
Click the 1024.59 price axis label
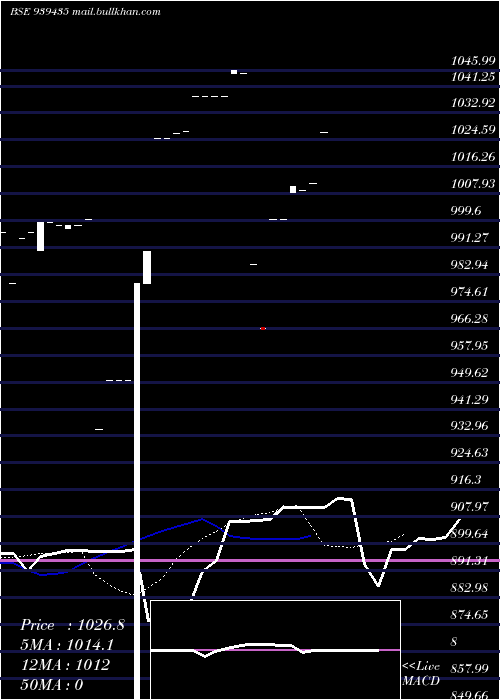pos(473,130)
